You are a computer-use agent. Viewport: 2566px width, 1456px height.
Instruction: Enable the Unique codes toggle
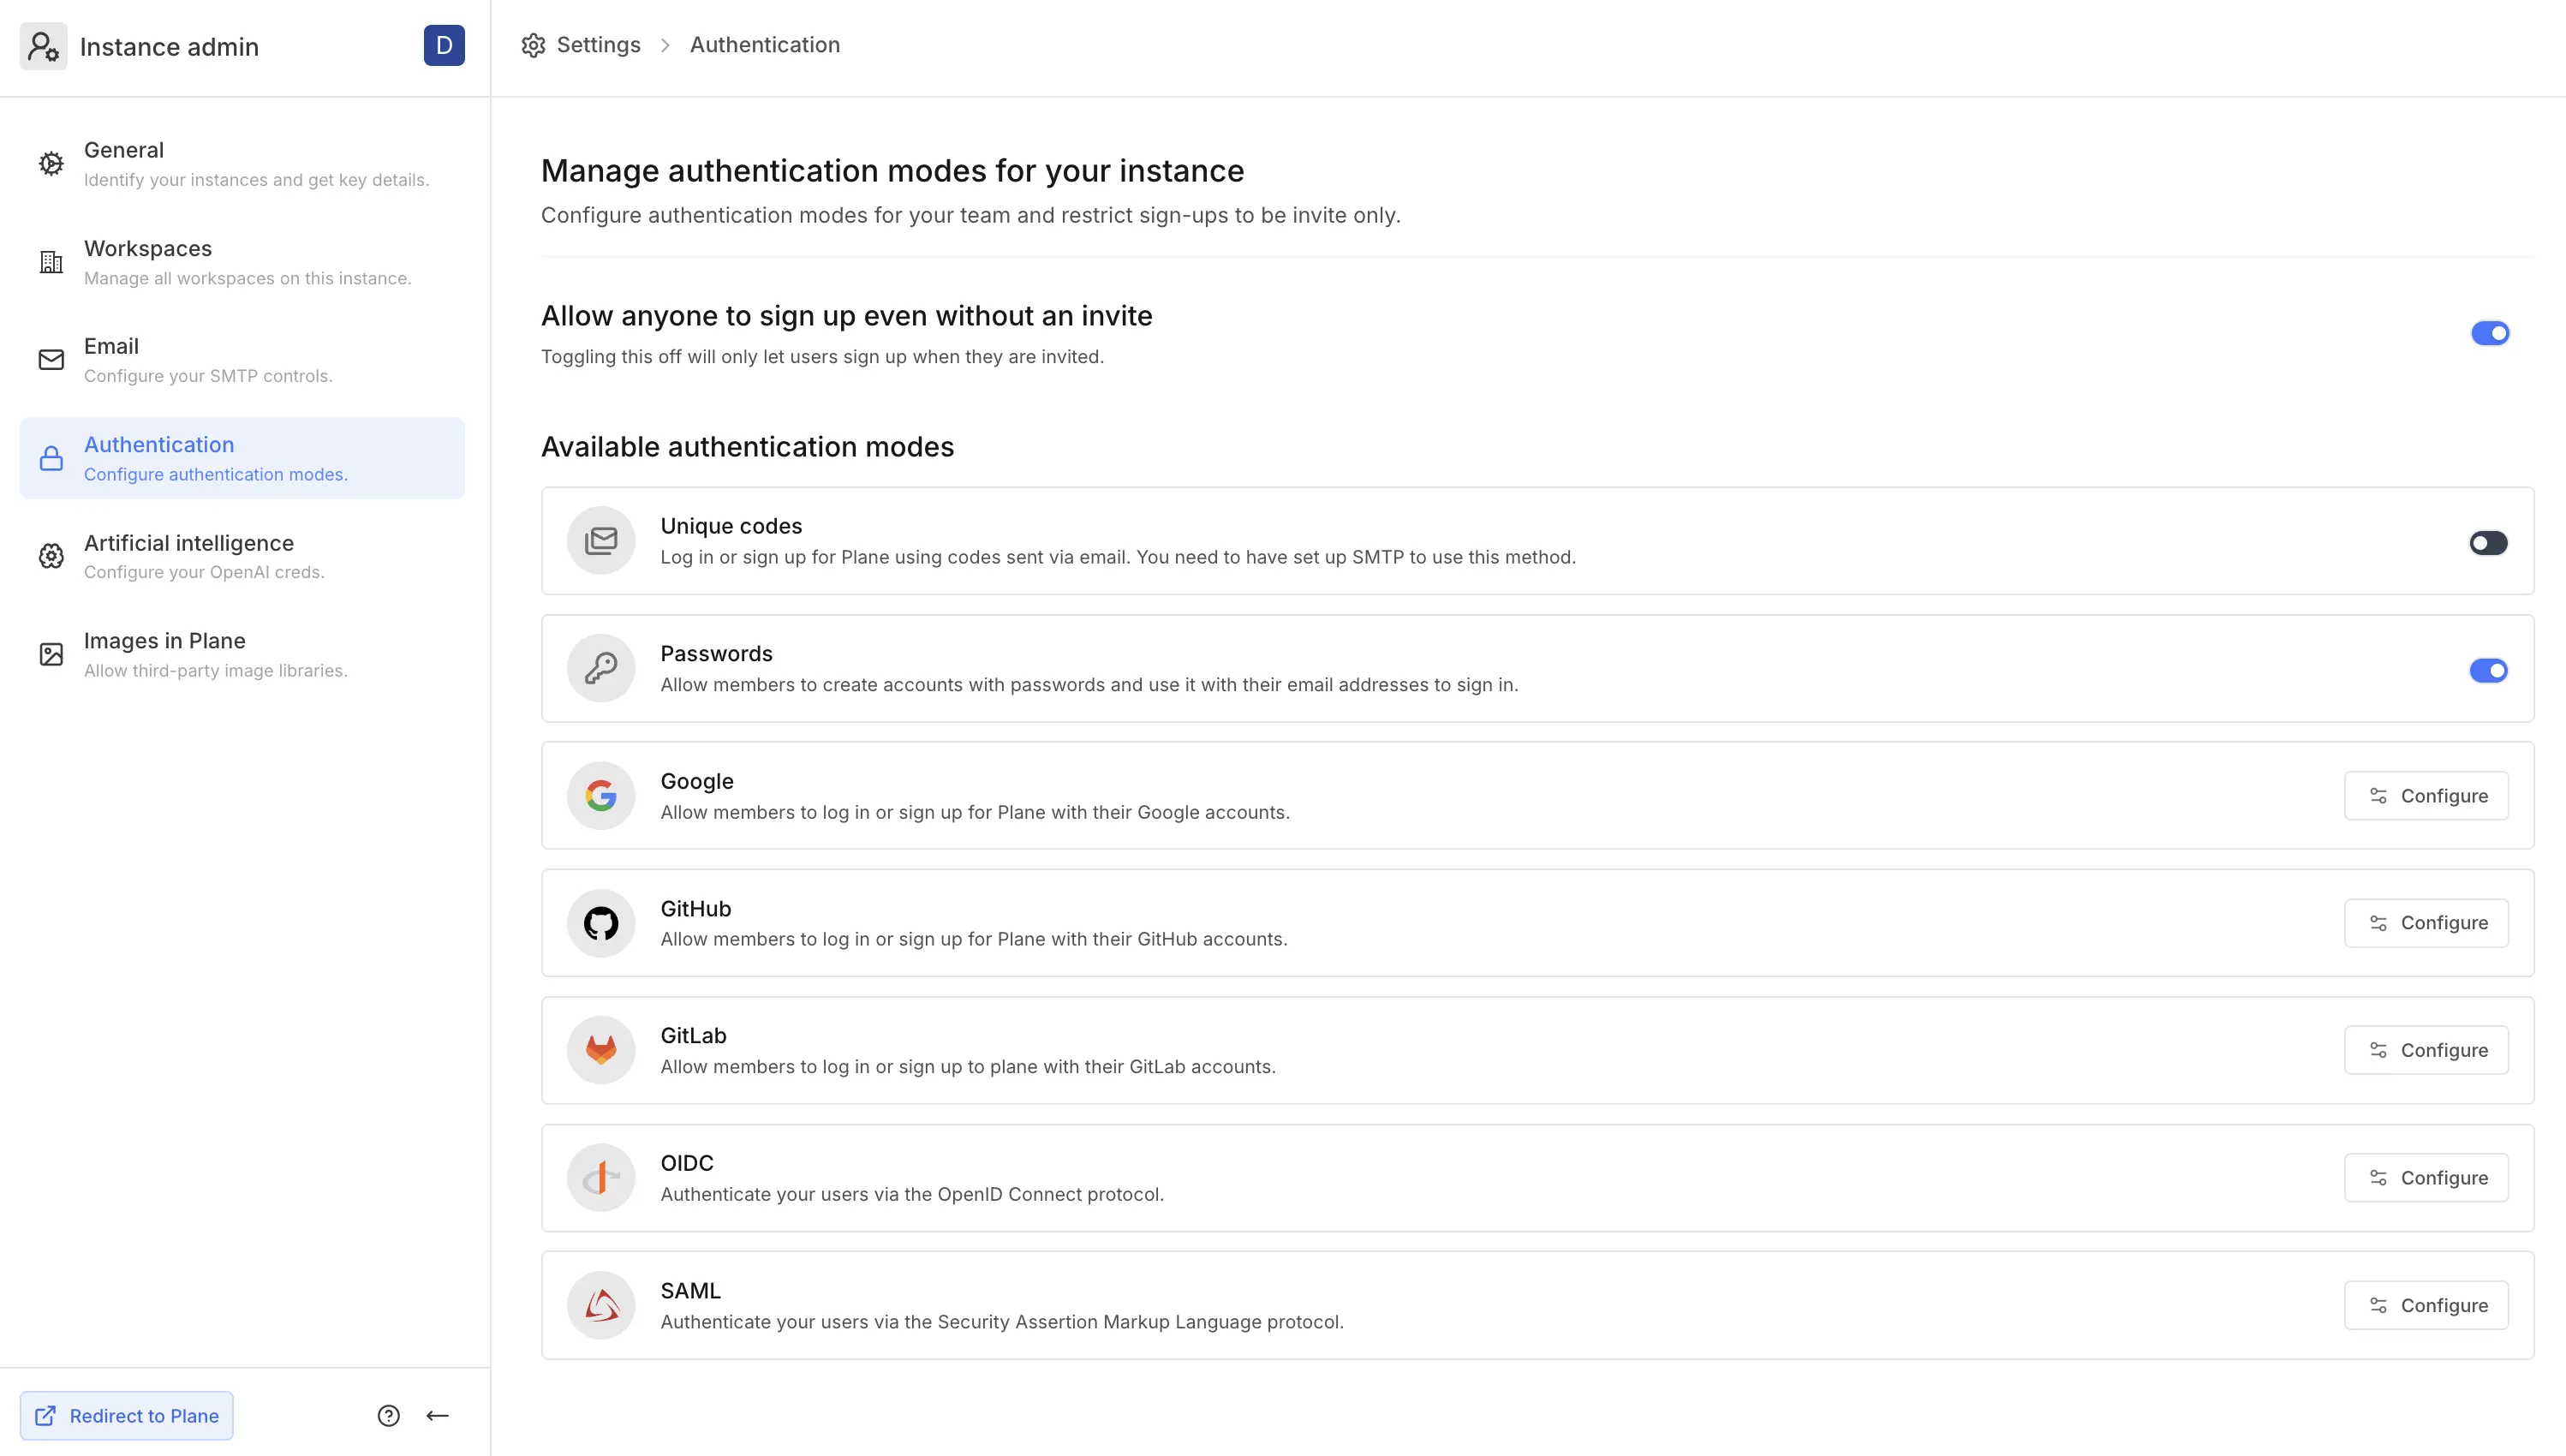[2488, 543]
